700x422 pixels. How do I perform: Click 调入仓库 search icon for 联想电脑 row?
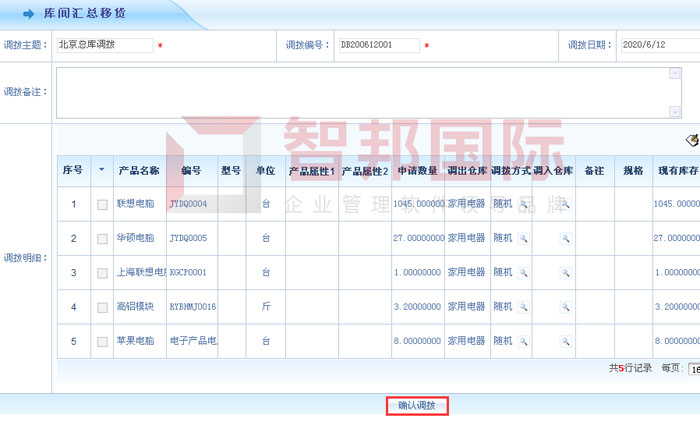tap(564, 204)
